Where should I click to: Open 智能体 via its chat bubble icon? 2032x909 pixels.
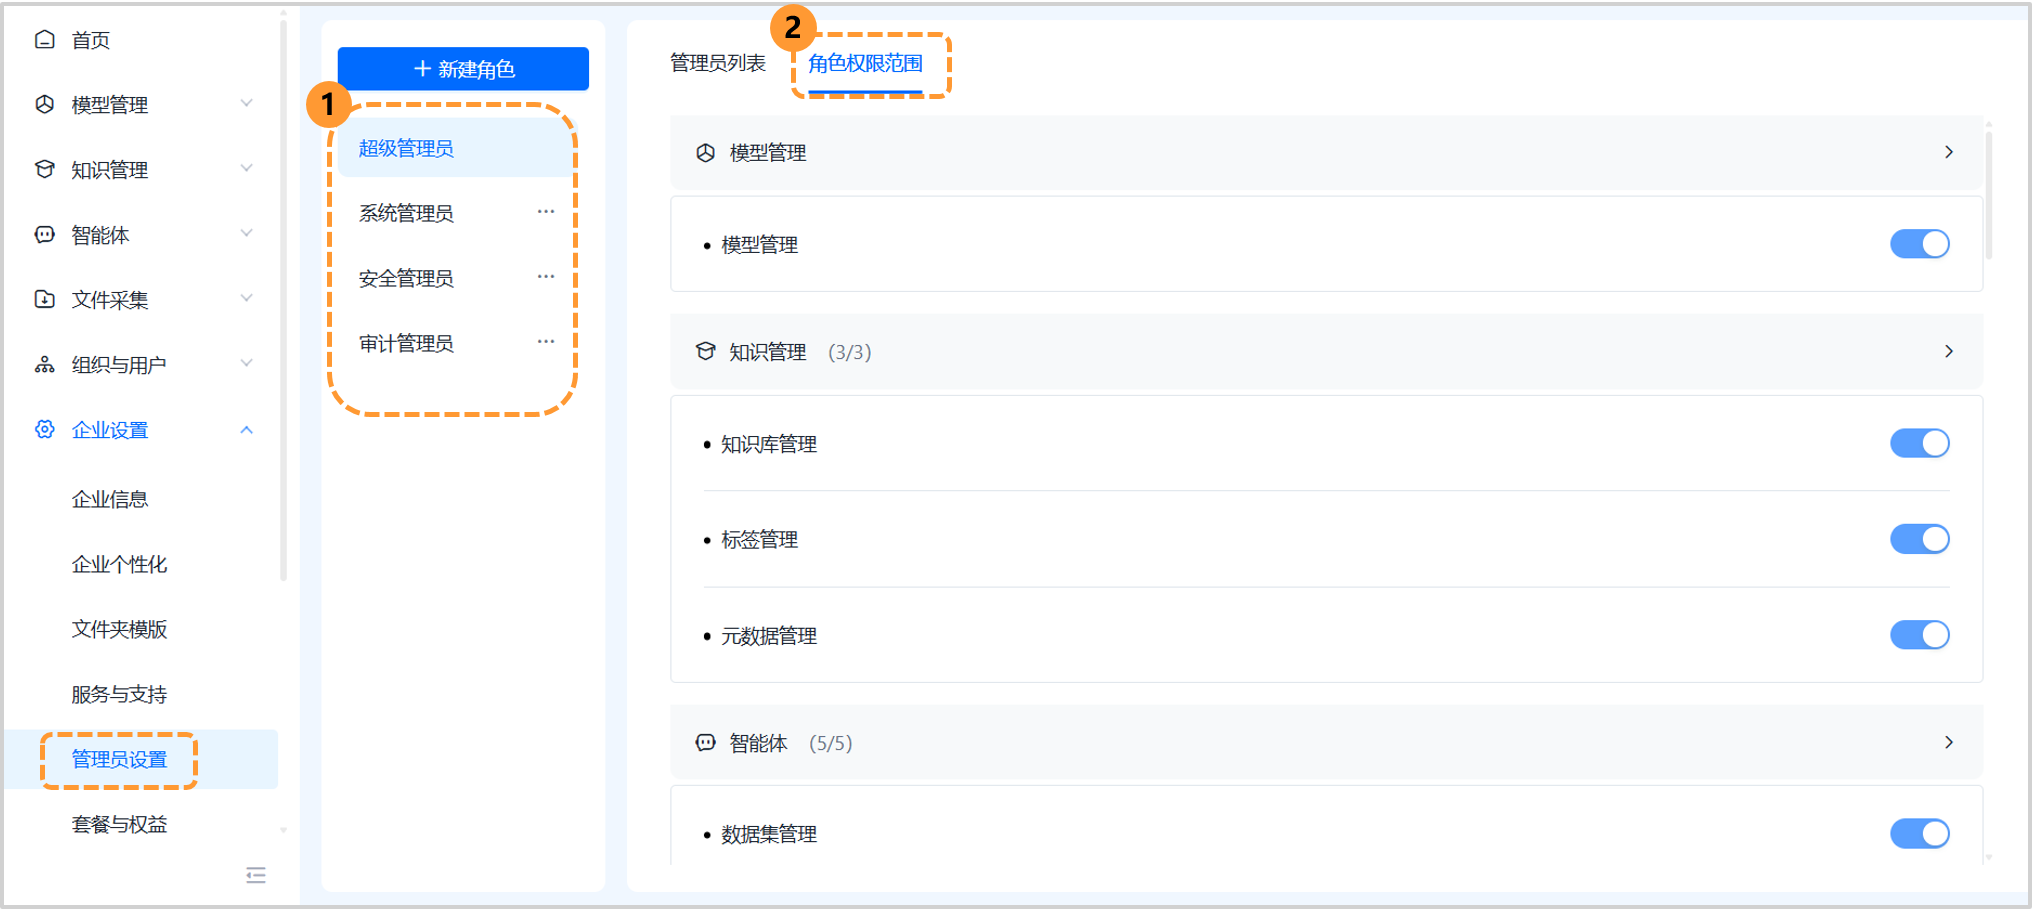[44, 234]
